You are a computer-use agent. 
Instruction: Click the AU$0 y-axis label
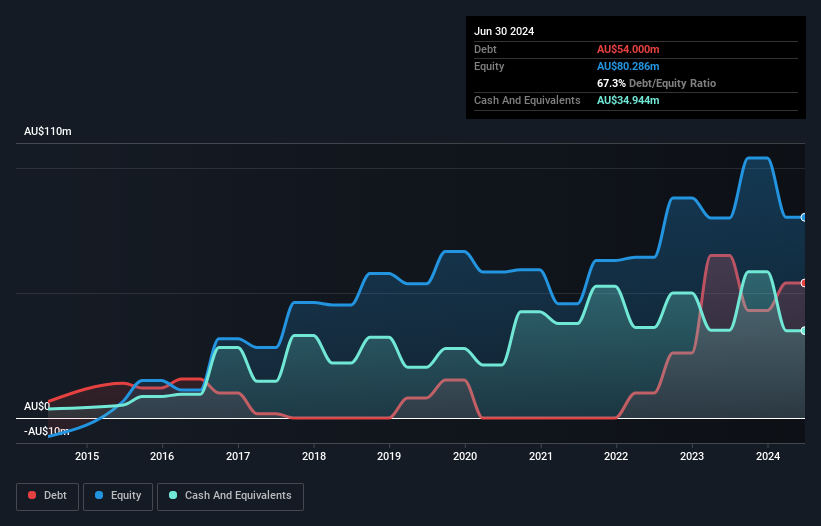37,407
